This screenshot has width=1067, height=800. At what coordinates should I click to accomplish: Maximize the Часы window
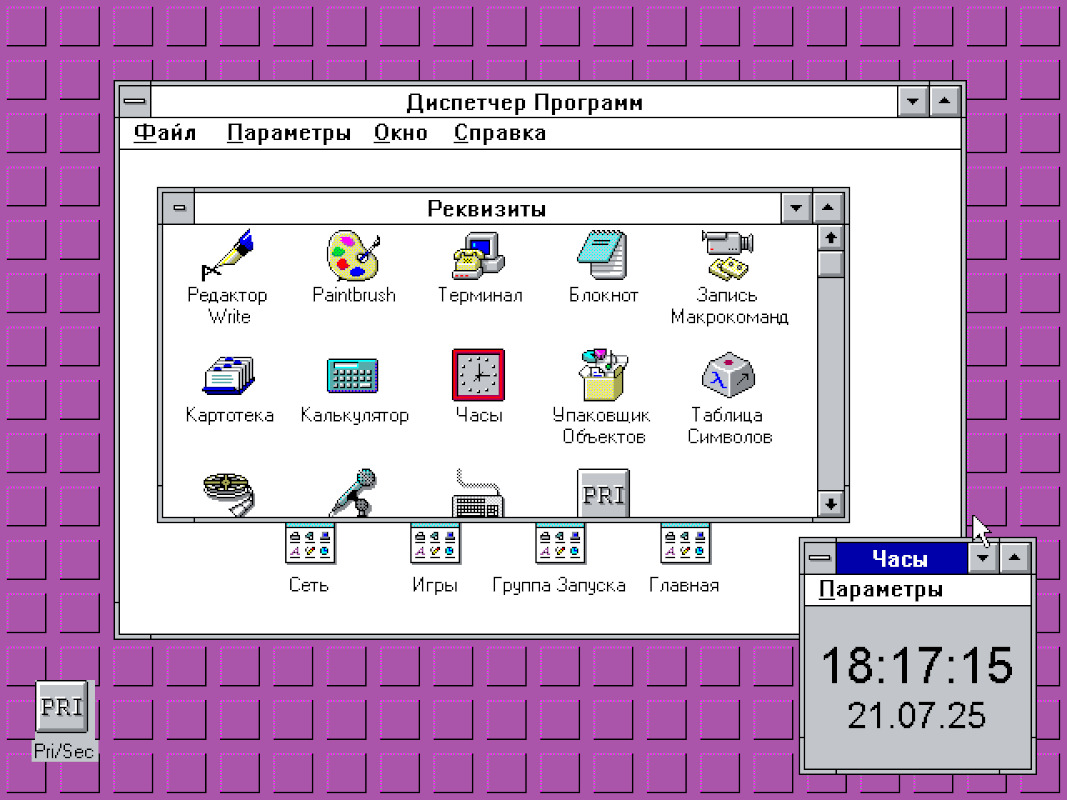[x=1015, y=559]
